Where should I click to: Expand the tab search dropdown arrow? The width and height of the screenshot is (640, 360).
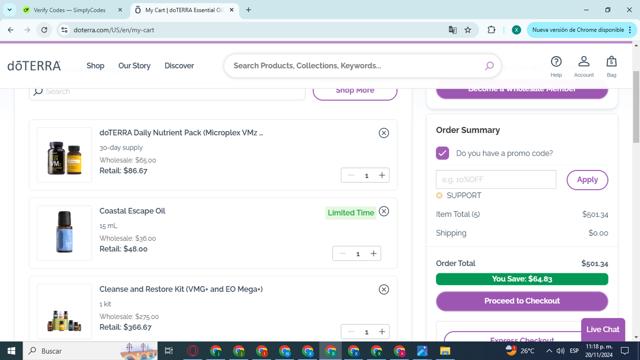pyautogui.click(x=9, y=10)
